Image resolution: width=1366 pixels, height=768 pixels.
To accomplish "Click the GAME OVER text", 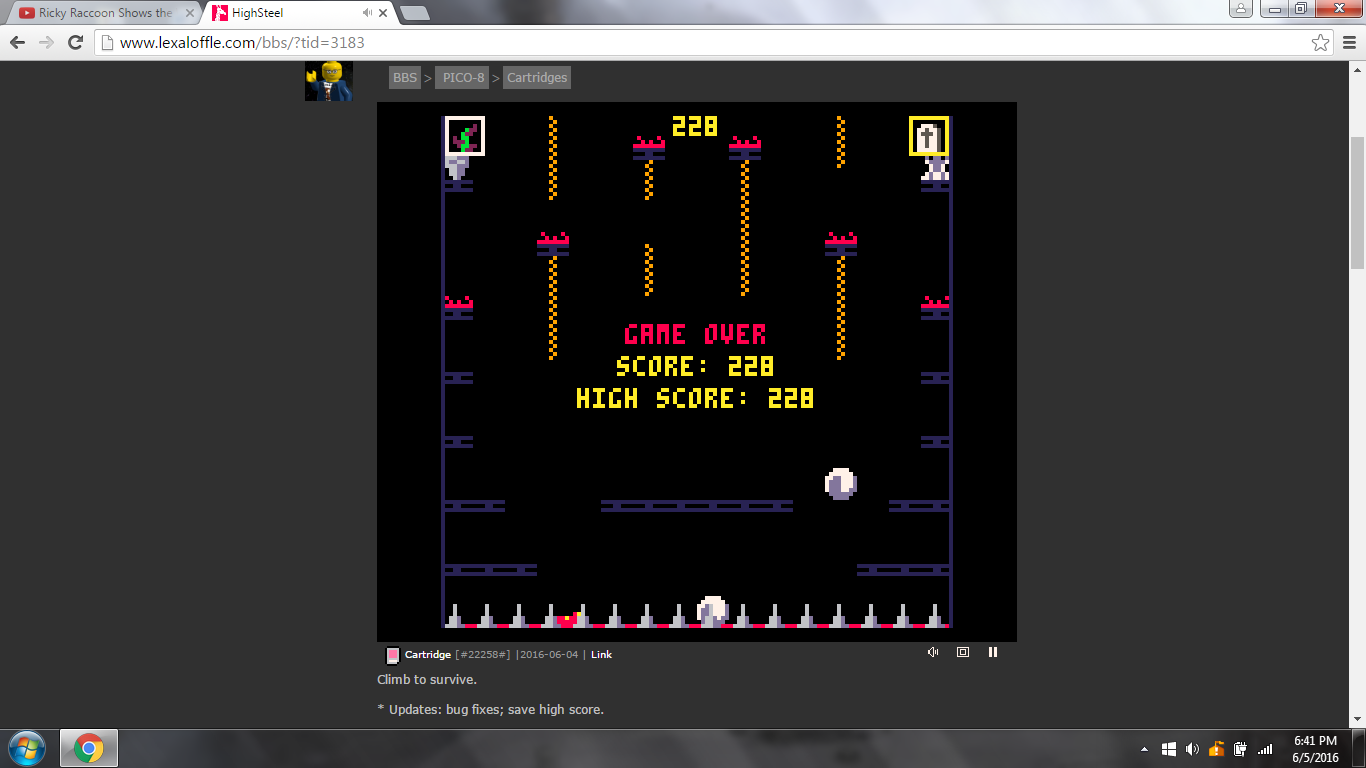I will (695, 334).
